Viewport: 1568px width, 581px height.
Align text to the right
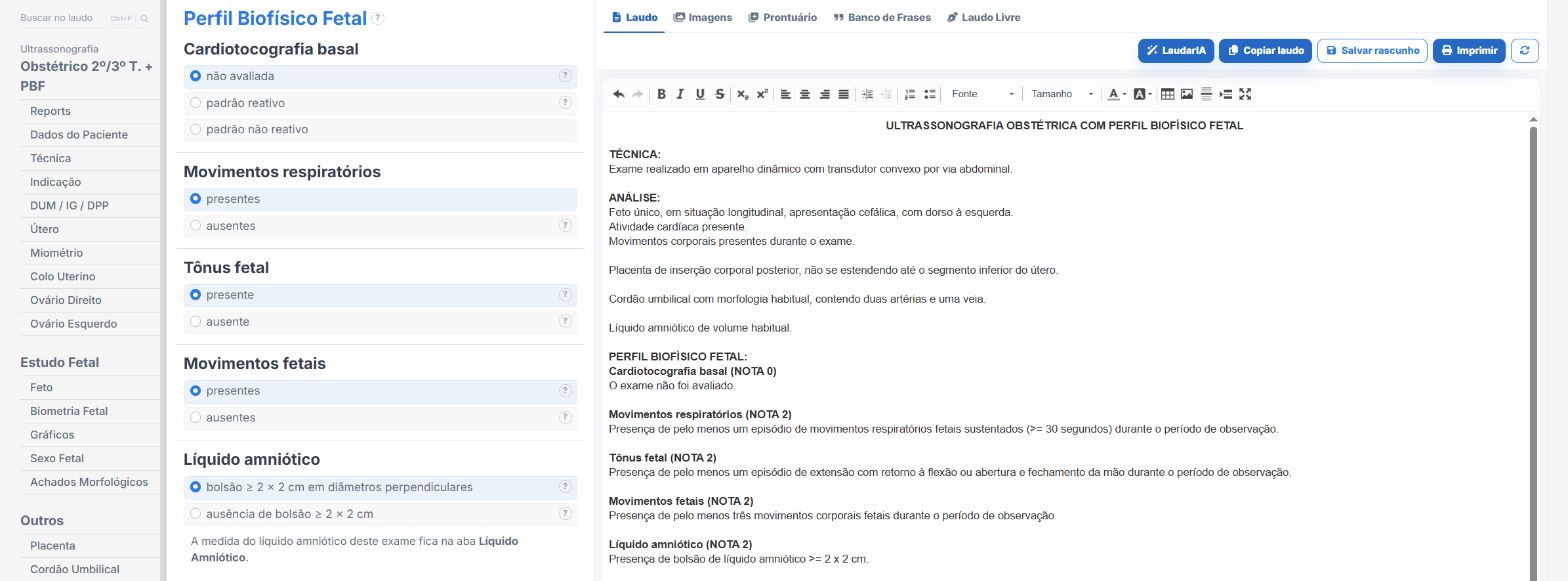pos(824,94)
